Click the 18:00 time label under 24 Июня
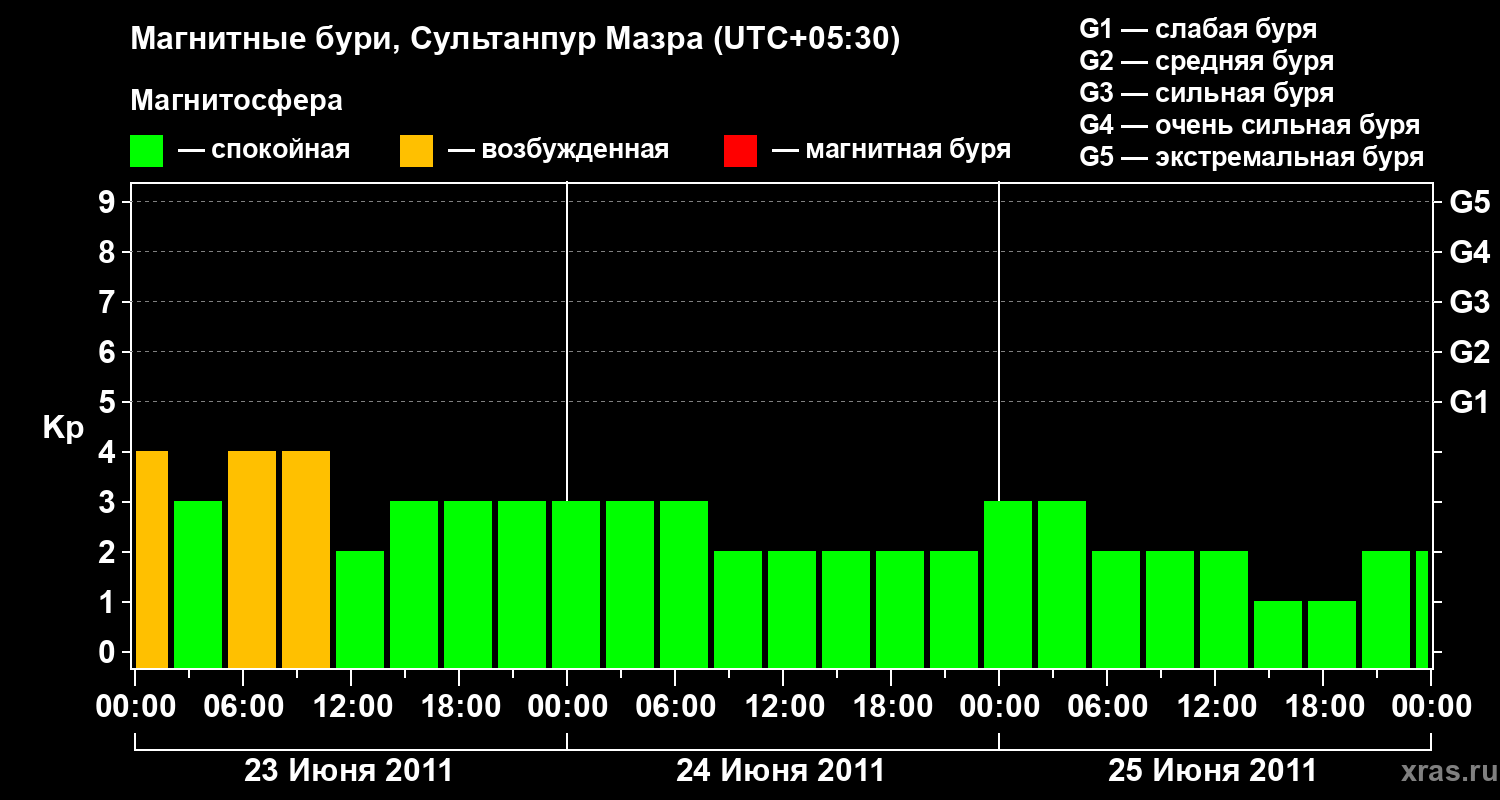Screen dimensions: 1500x800 pos(891,707)
